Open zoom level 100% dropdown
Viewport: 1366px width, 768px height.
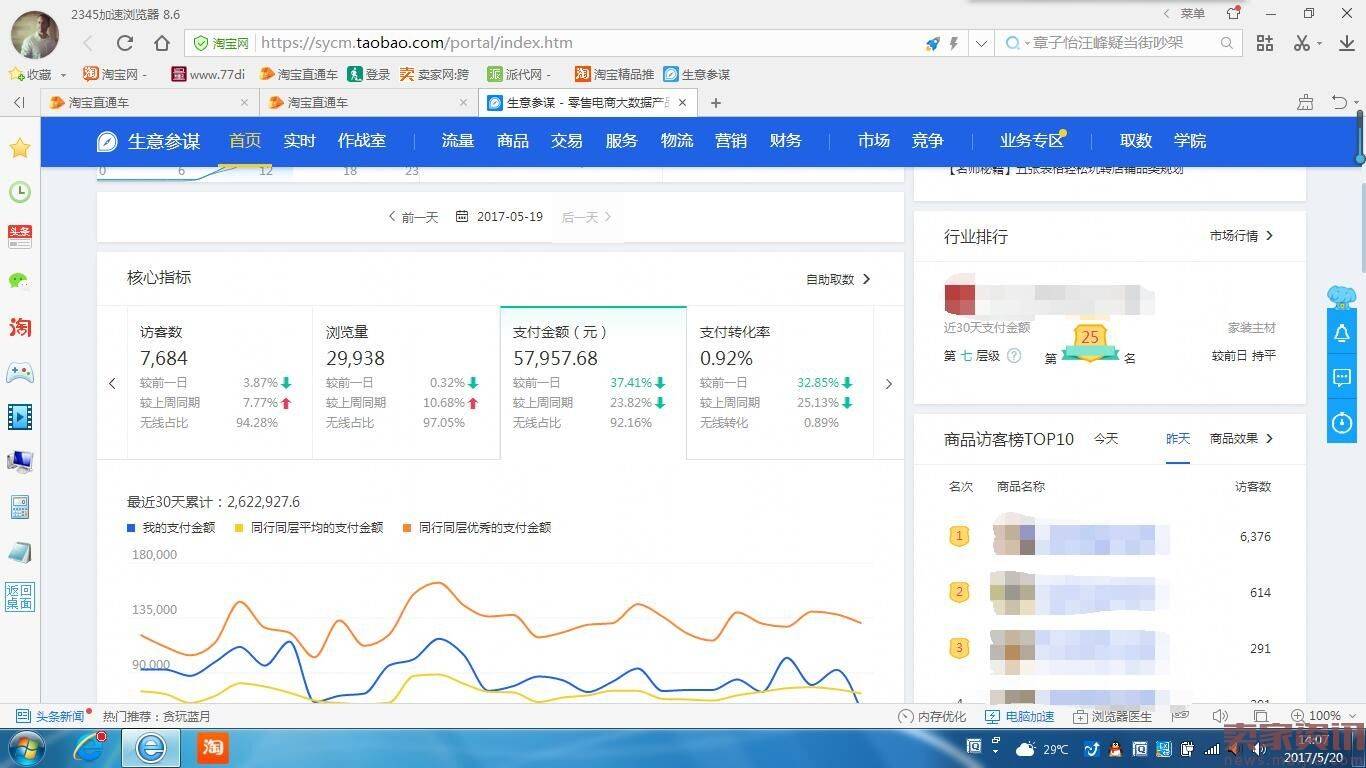(x=1325, y=716)
